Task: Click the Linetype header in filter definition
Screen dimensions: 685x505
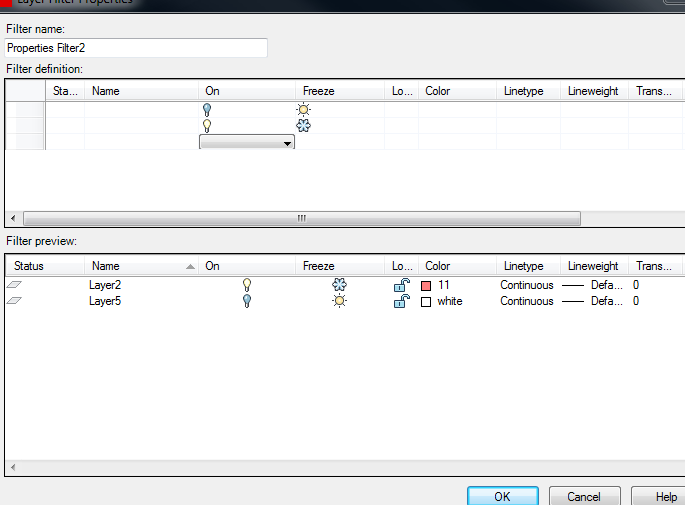Action: [x=527, y=91]
